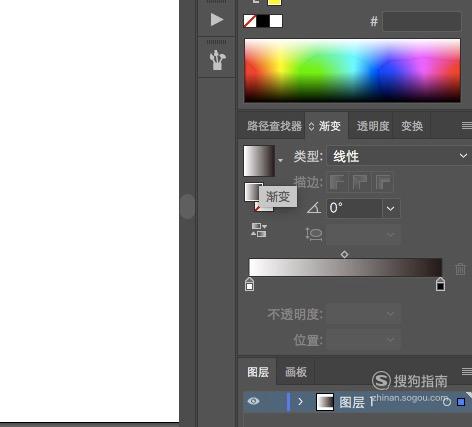This screenshot has width=472, height=427.
Task: Click the panel collapse handle beside canvas
Action: pos(188,206)
